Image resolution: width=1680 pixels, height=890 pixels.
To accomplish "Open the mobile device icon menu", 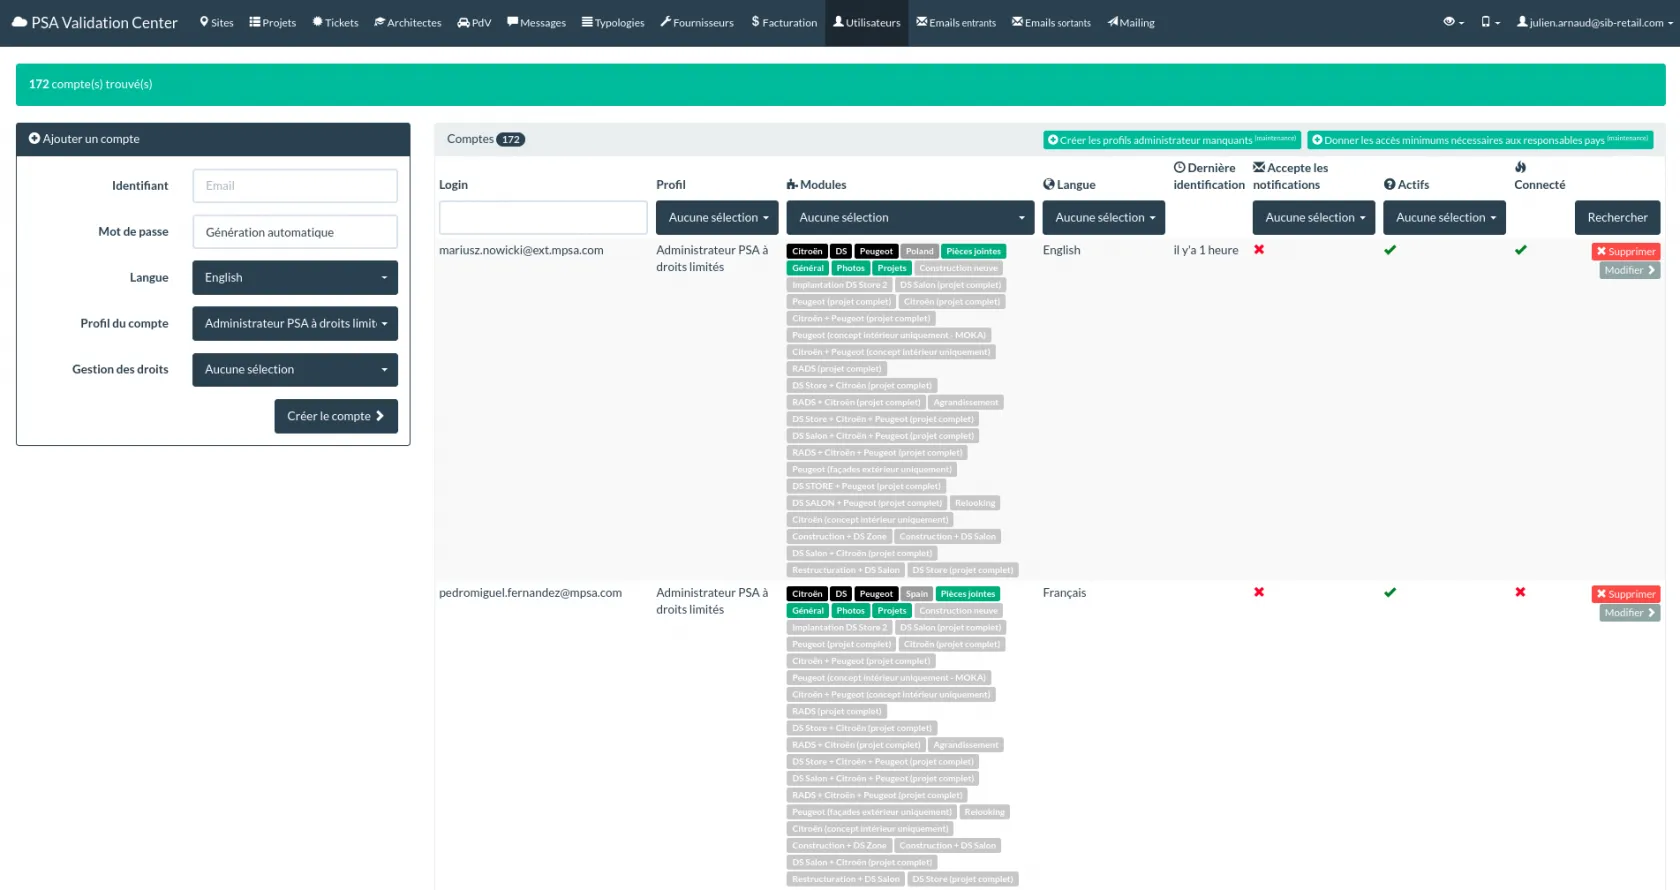I will click(x=1490, y=22).
